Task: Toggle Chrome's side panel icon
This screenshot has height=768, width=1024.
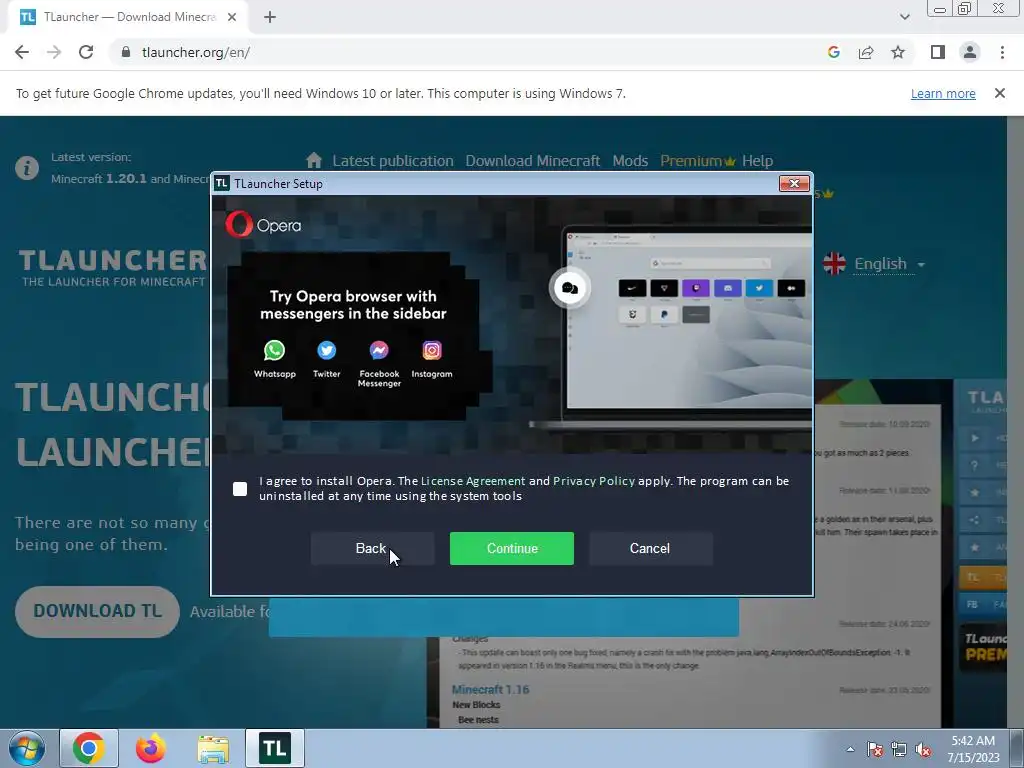Action: 938,52
